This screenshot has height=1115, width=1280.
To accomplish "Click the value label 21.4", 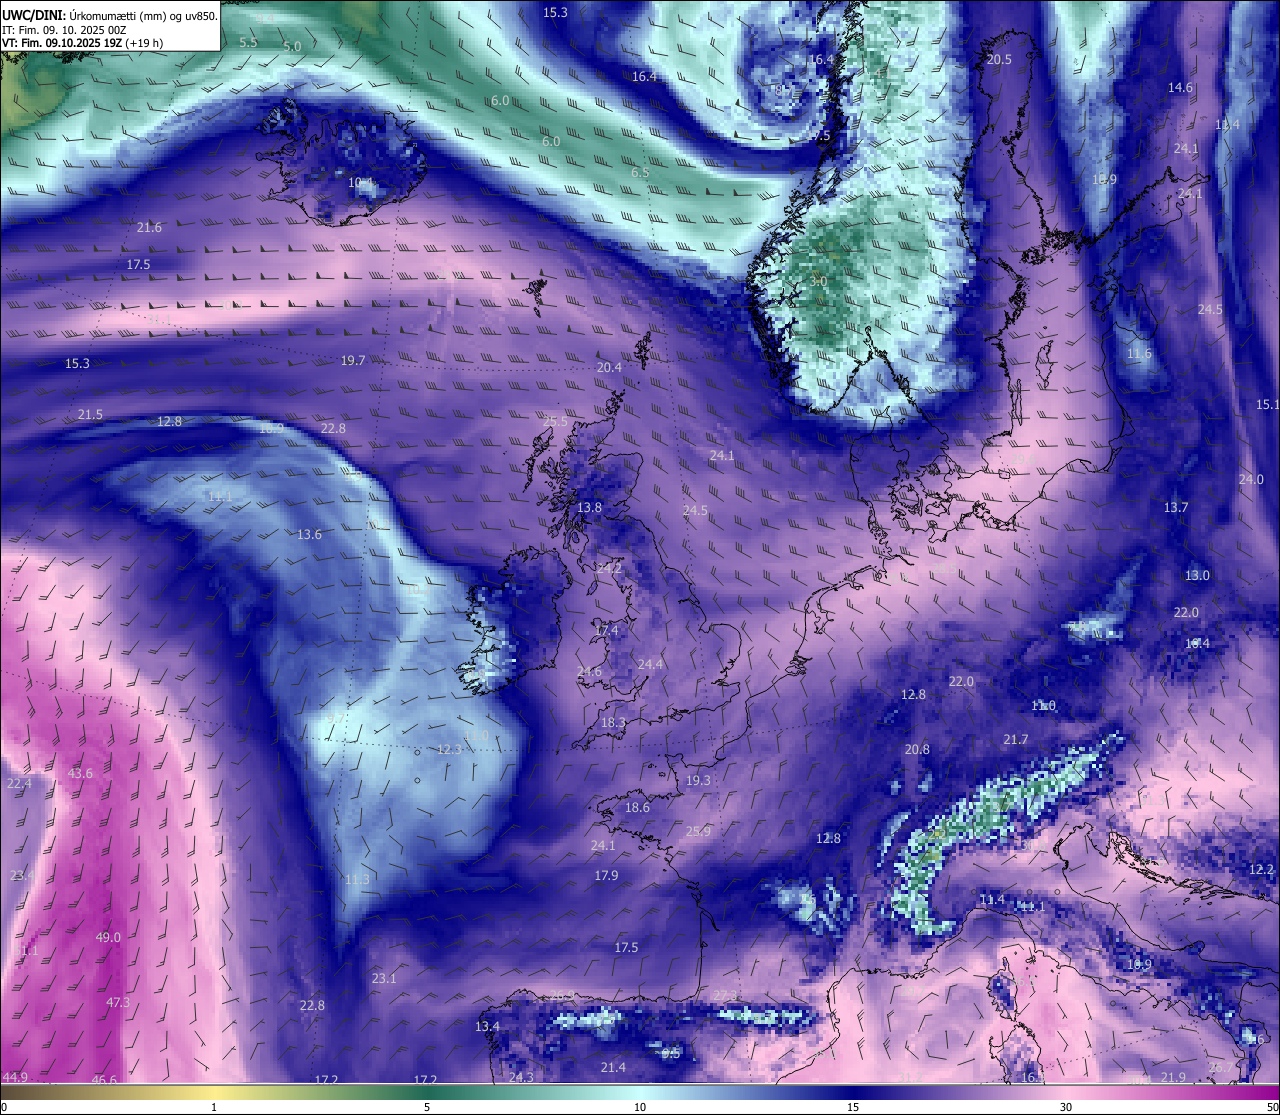I will tap(613, 1067).
